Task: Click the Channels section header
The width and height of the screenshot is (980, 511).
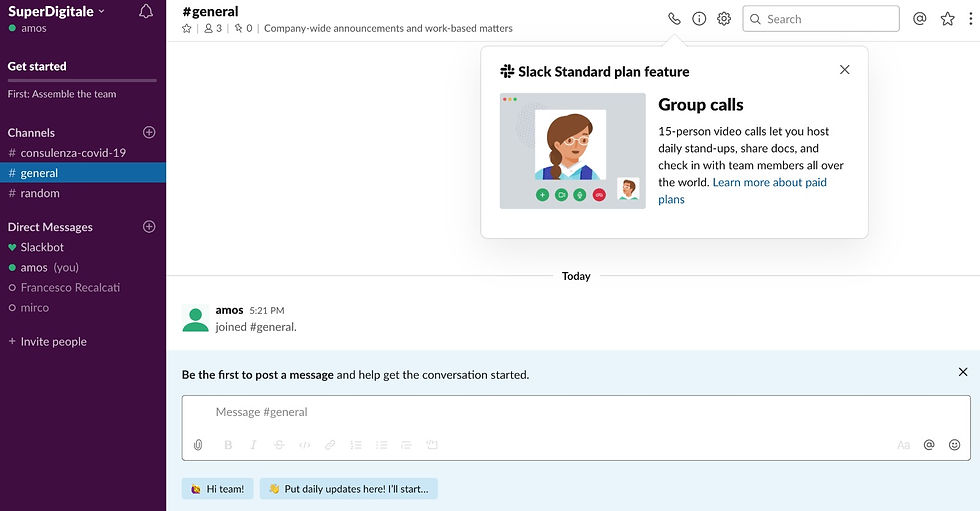Action: point(31,132)
